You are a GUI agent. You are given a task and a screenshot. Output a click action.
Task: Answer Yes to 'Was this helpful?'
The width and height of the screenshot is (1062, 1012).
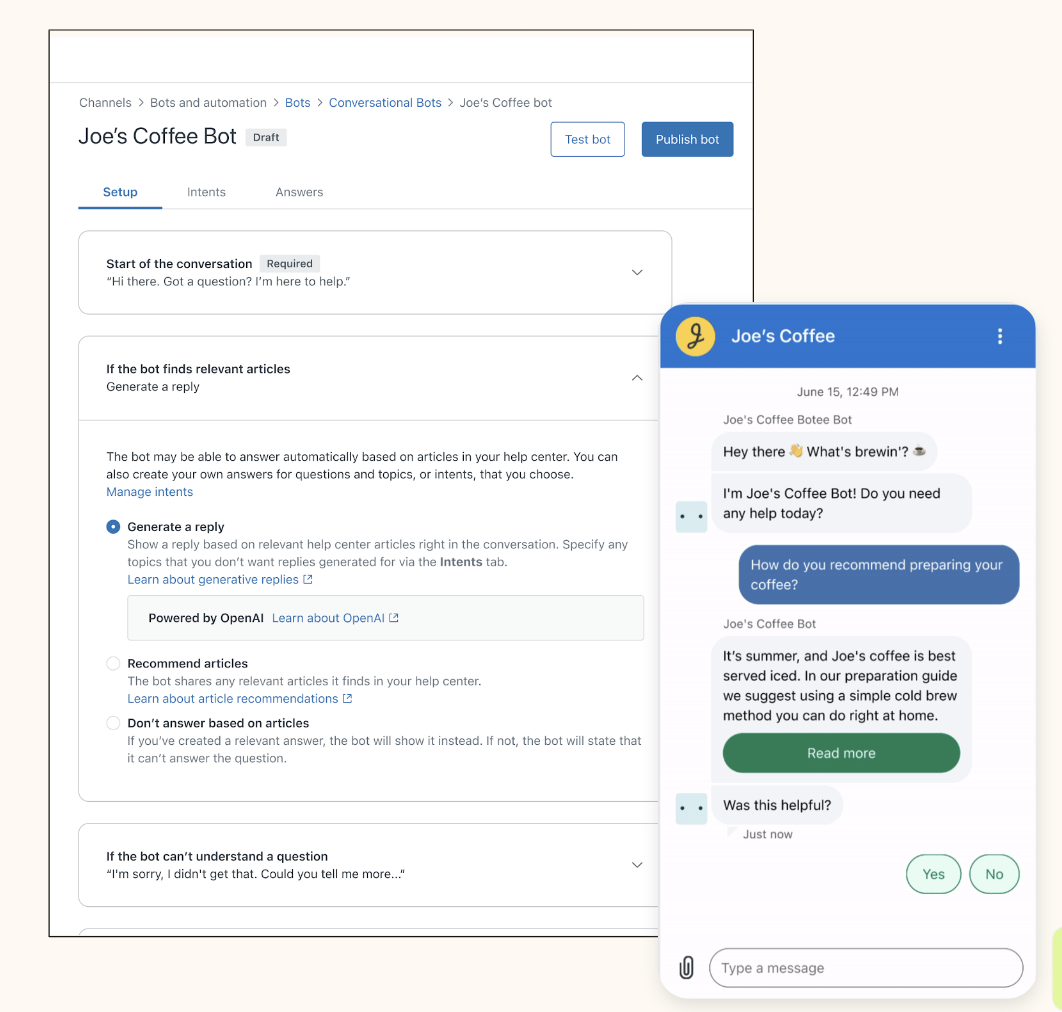coord(933,874)
